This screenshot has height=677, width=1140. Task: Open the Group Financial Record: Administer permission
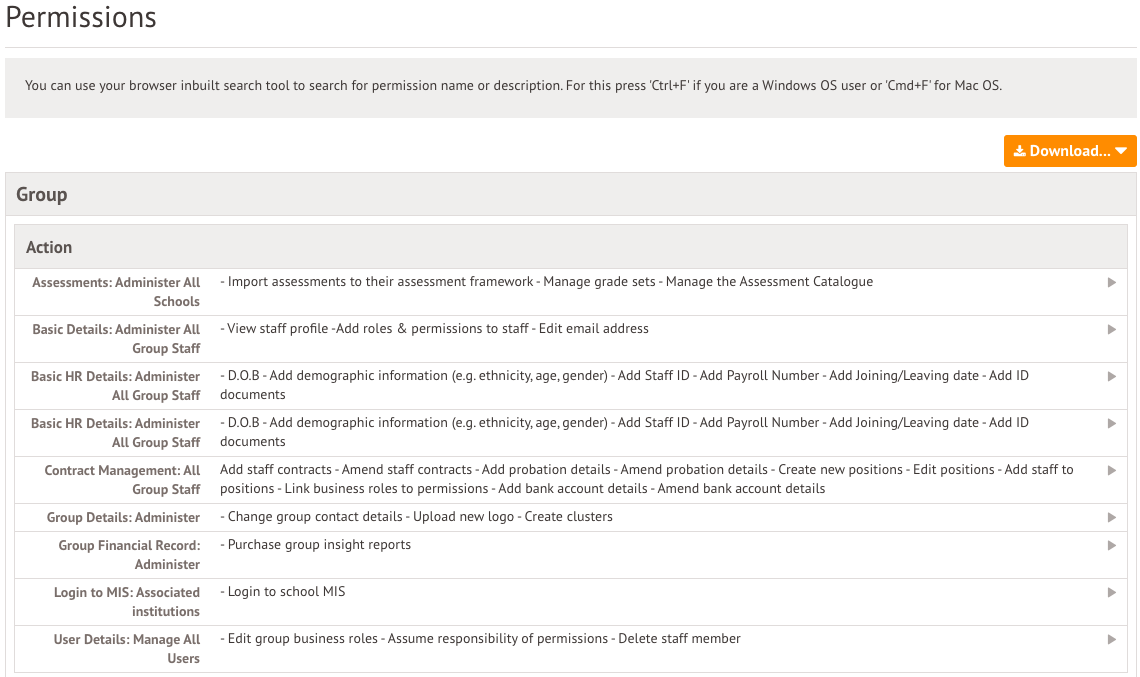pyautogui.click(x=129, y=555)
